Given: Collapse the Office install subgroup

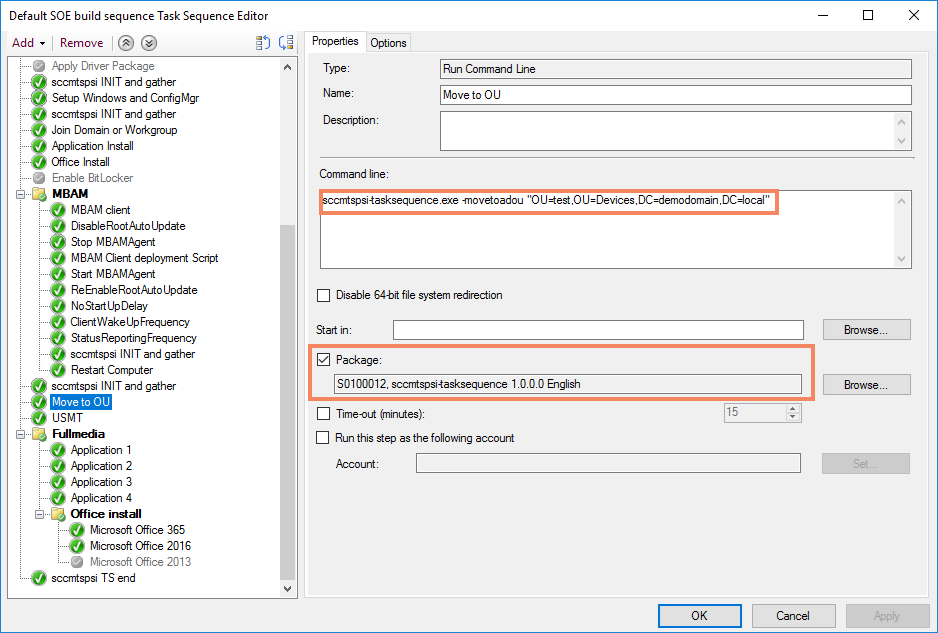Looking at the screenshot, I should (x=40, y=514).
